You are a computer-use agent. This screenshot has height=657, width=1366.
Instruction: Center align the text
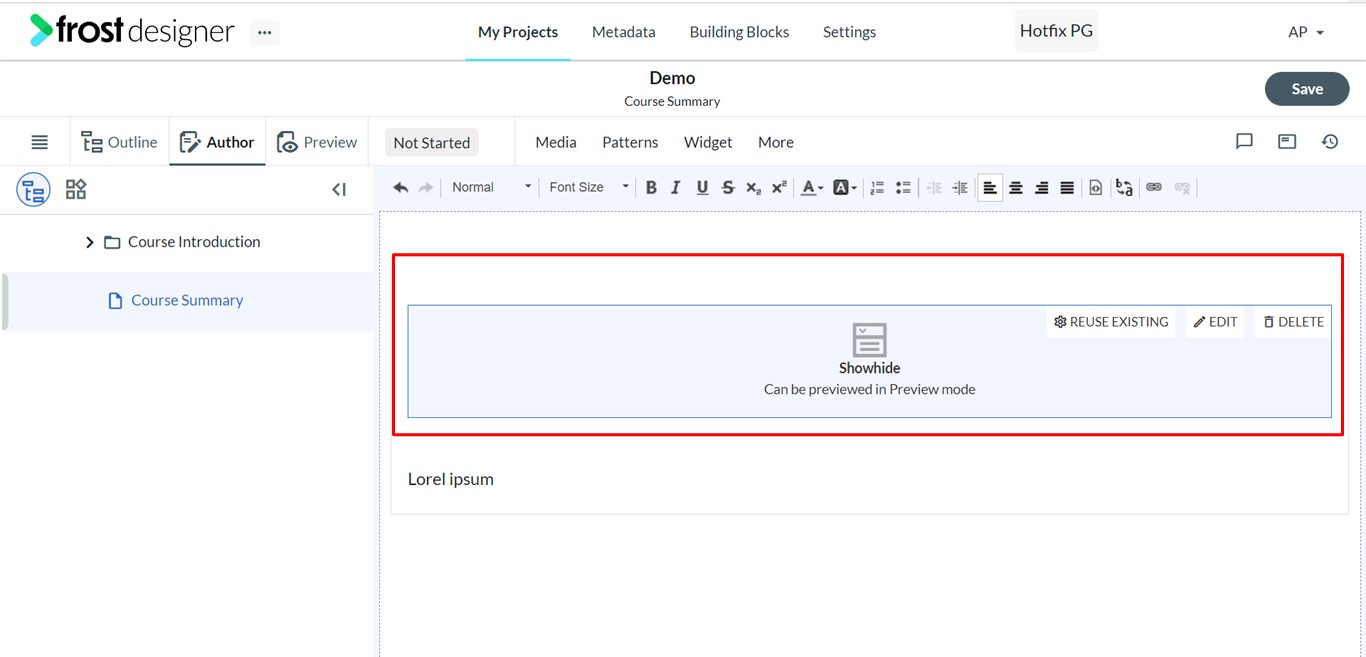pos(1016,187)
